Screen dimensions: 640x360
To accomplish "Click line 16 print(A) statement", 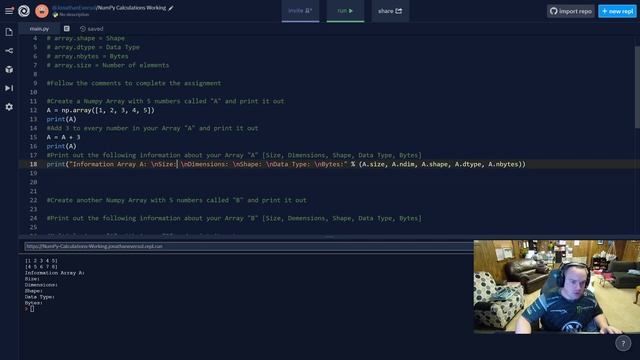I will click(61, 146).
